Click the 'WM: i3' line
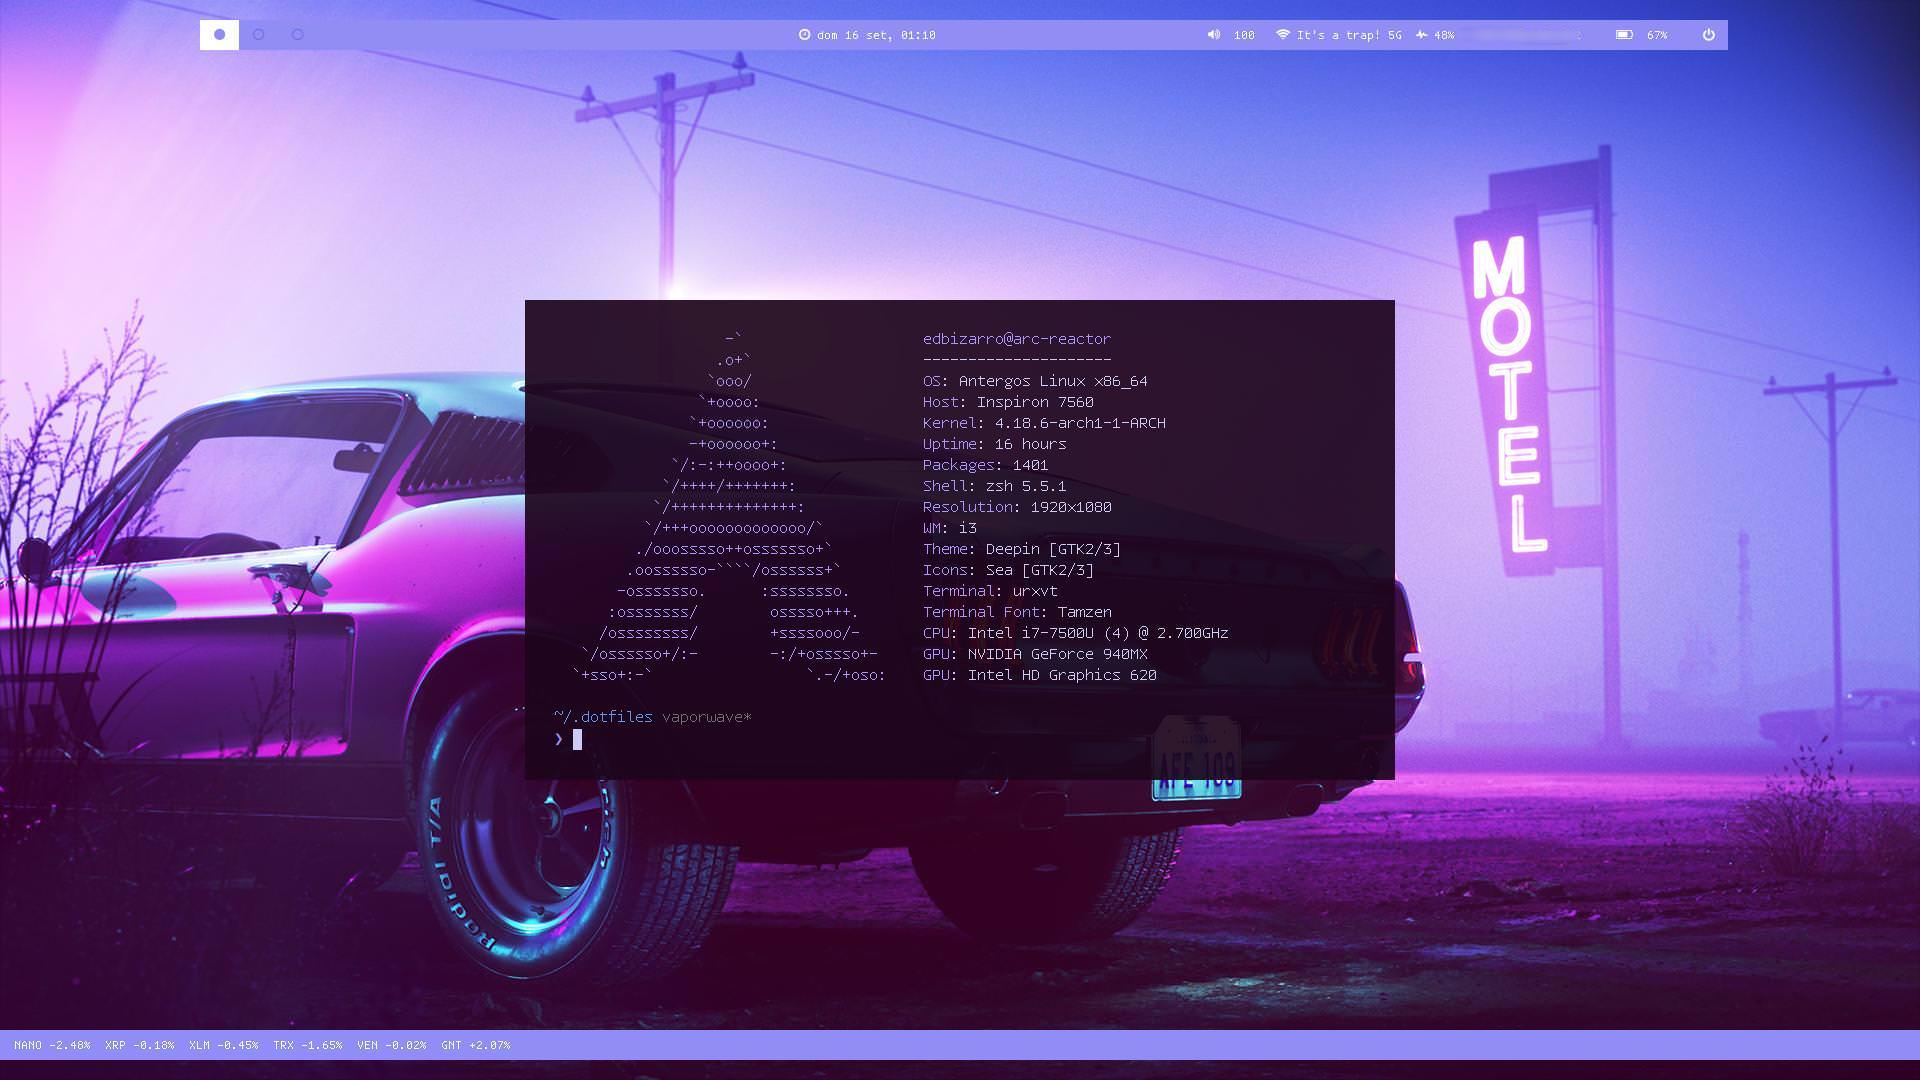Screen dimensions: 1920x1080 click(x=949, y=528)
